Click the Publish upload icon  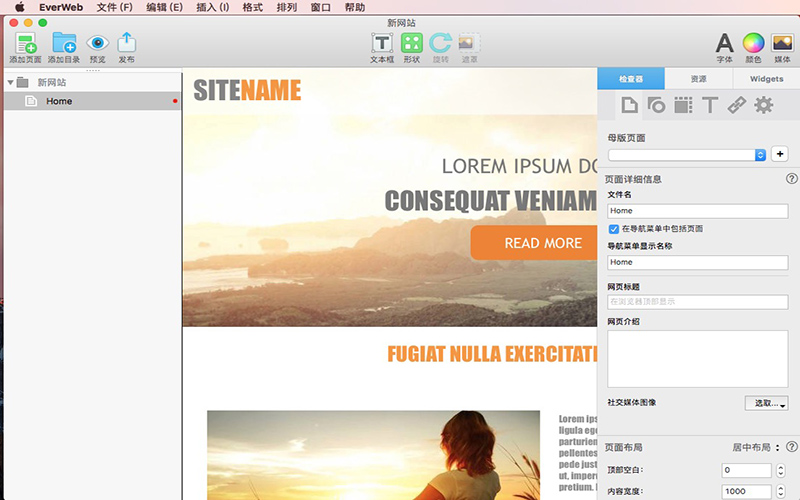click(127, 43)
